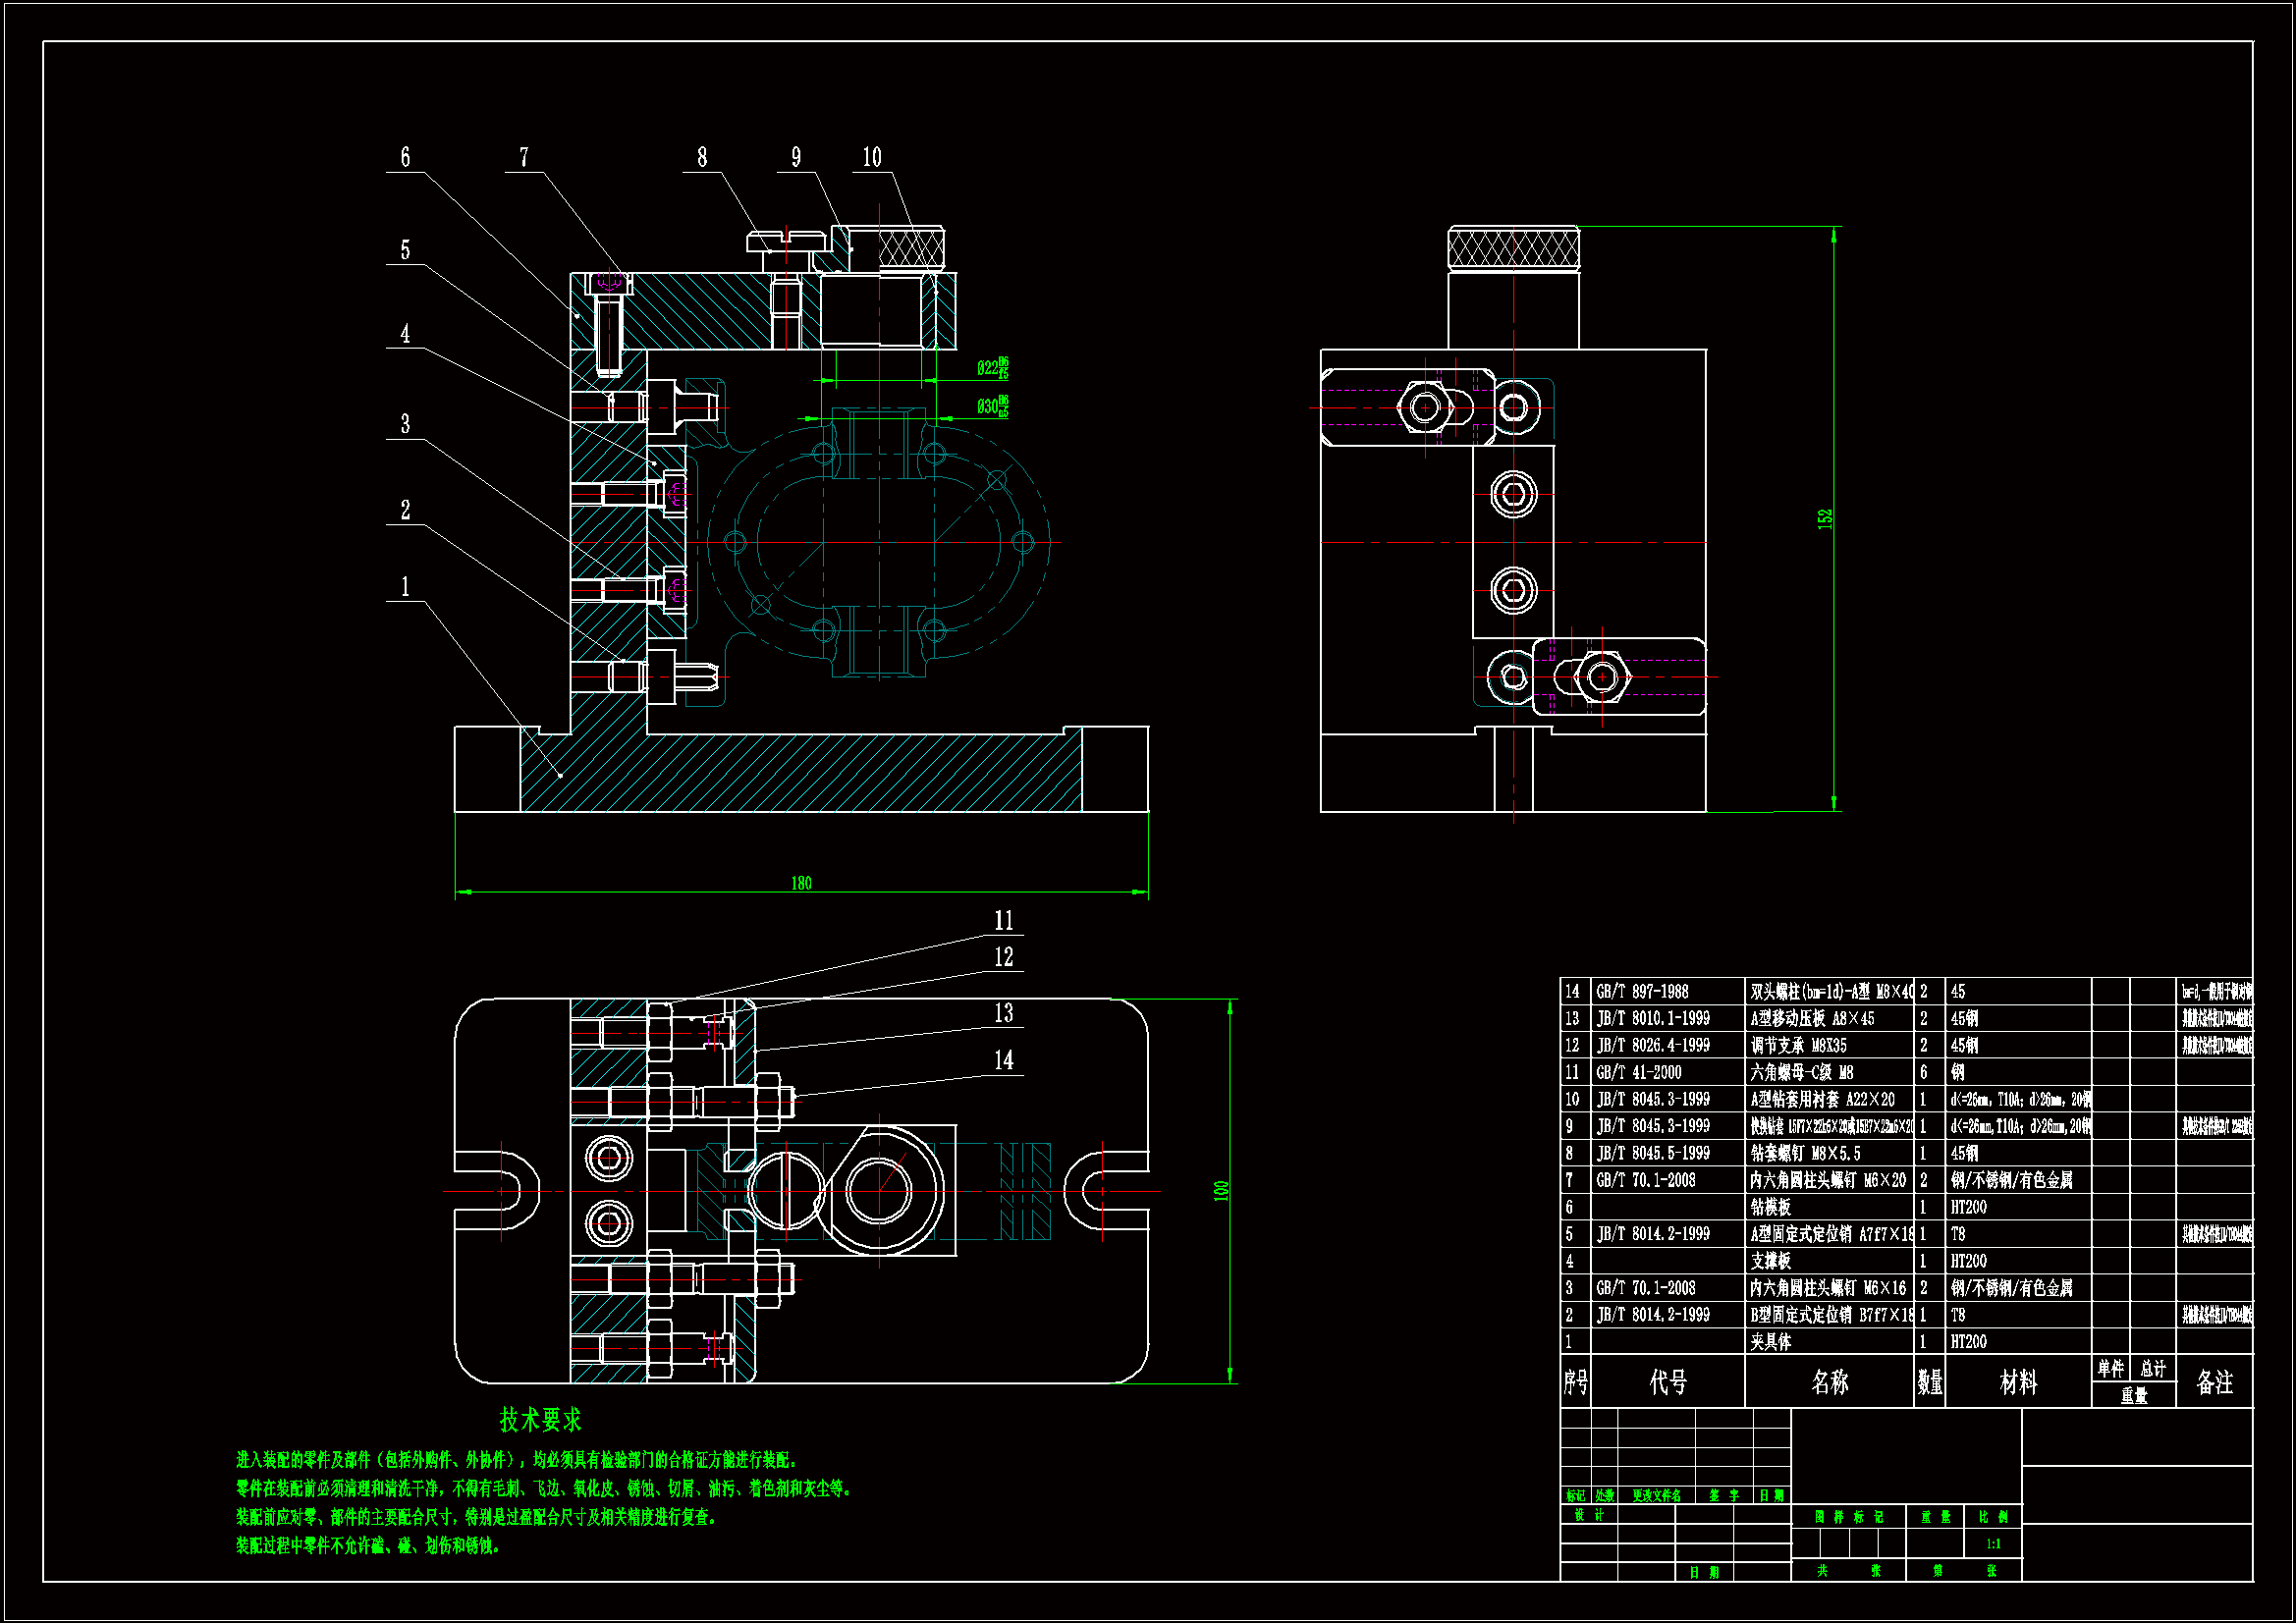This screenshot has height=1623, width=2296.
Task: Select the 名称 column header cell
Action: tap(1829, 1382)
